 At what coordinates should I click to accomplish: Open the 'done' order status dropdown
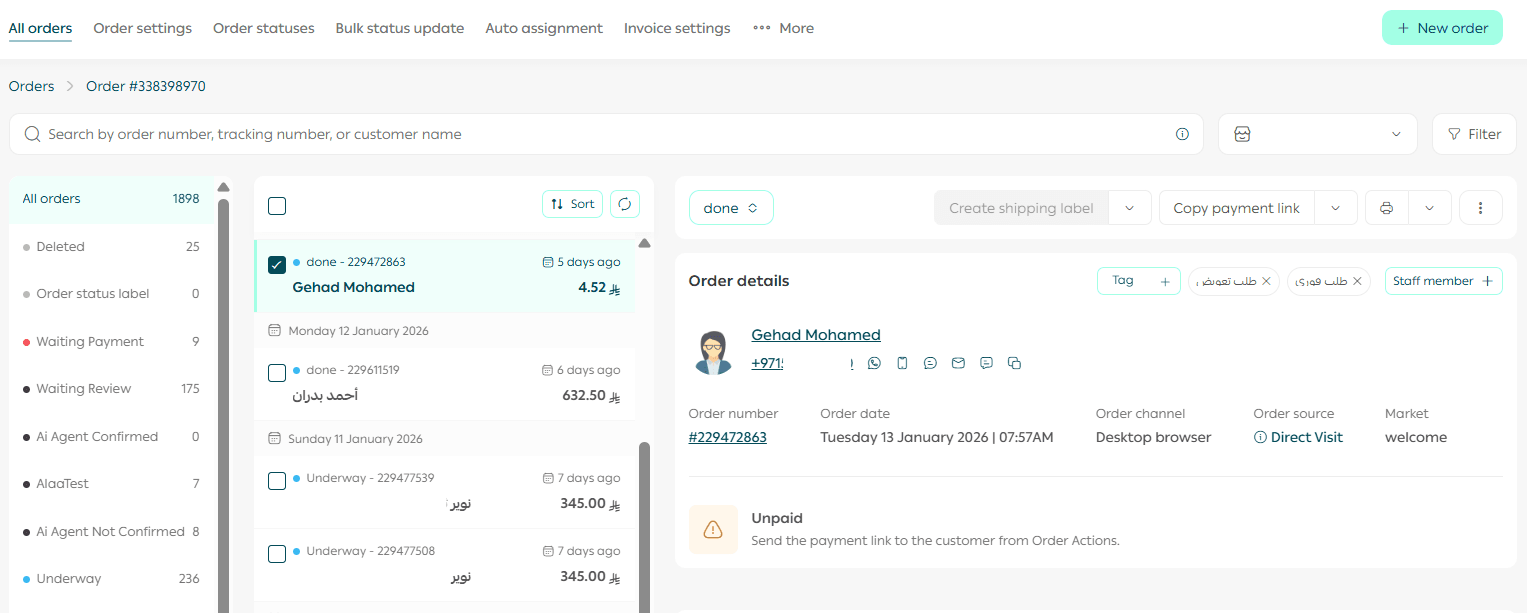(731, 208)
